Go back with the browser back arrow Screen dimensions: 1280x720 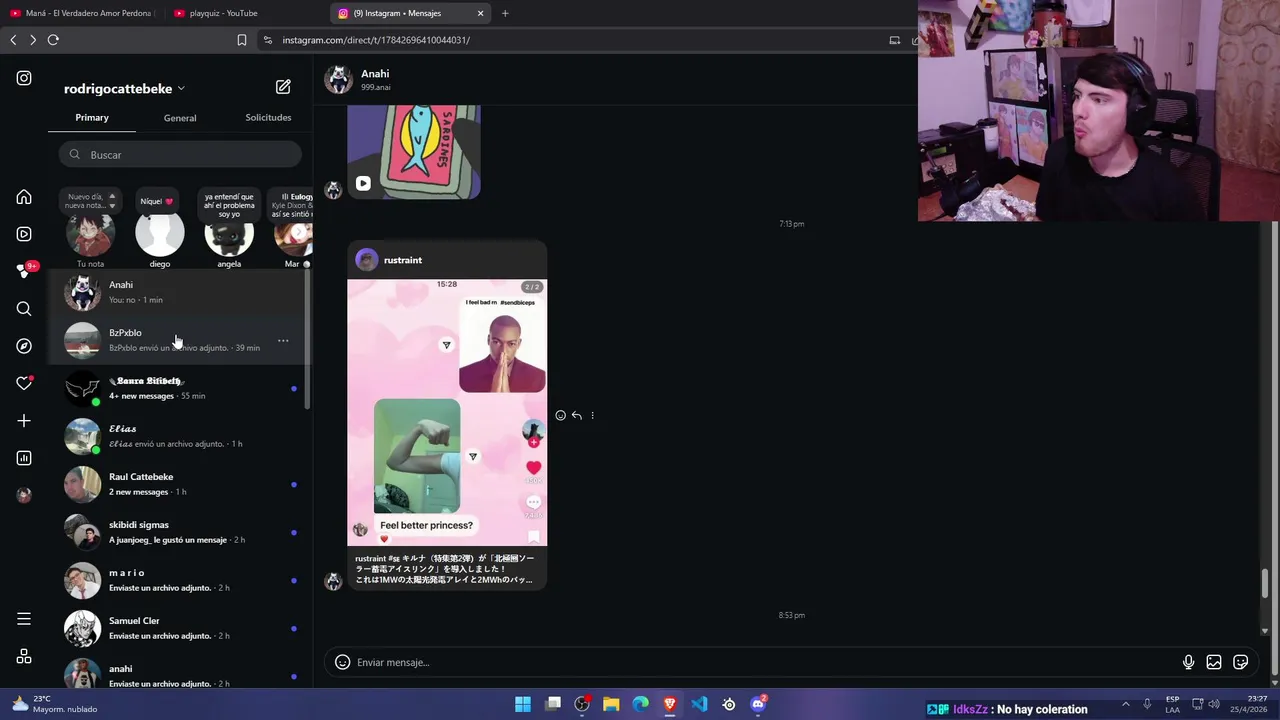click(x=13, y=40)
